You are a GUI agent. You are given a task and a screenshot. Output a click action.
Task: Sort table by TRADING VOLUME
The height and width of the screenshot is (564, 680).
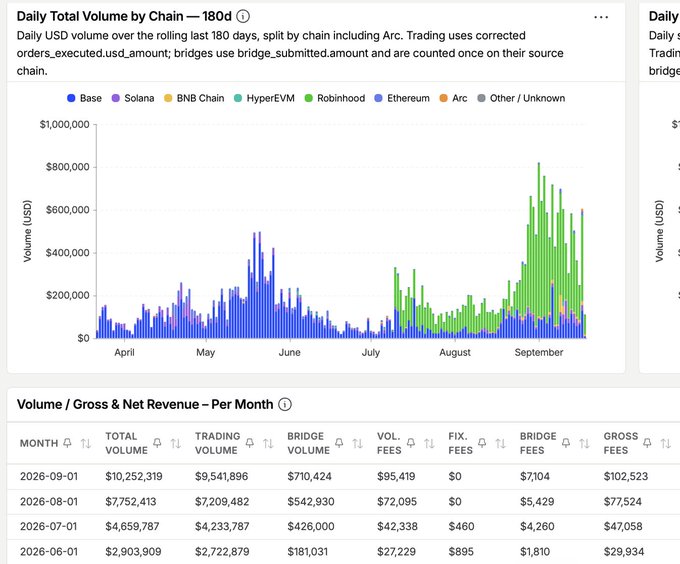[x=268, y=443]
